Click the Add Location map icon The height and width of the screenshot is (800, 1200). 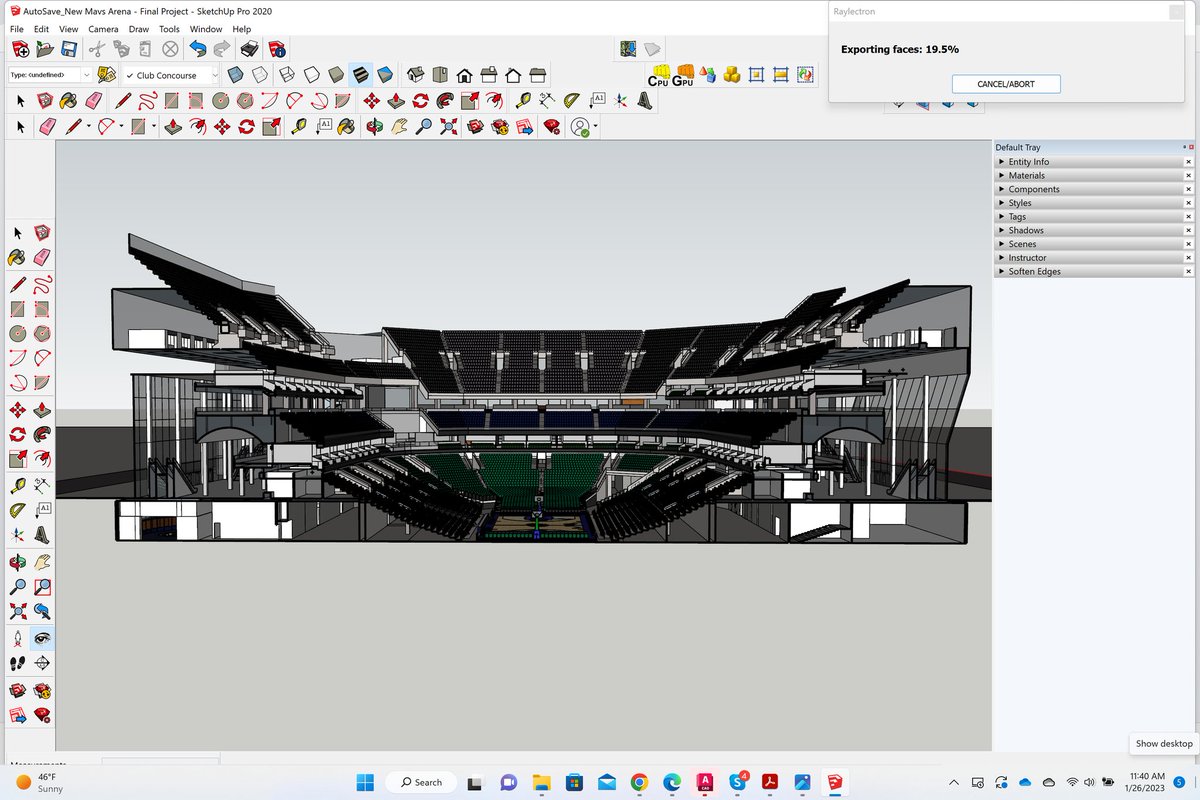tap(628, 48)
